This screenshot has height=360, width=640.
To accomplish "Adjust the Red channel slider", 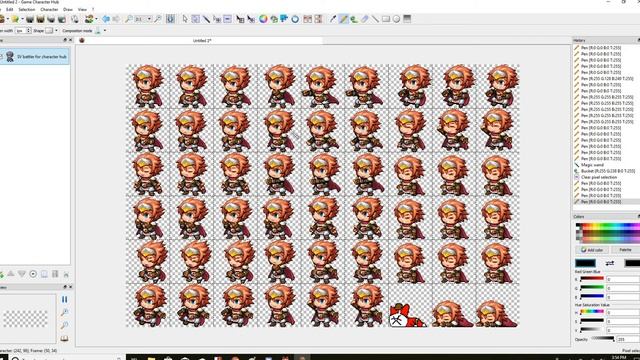I will click(x=591, y=279).
